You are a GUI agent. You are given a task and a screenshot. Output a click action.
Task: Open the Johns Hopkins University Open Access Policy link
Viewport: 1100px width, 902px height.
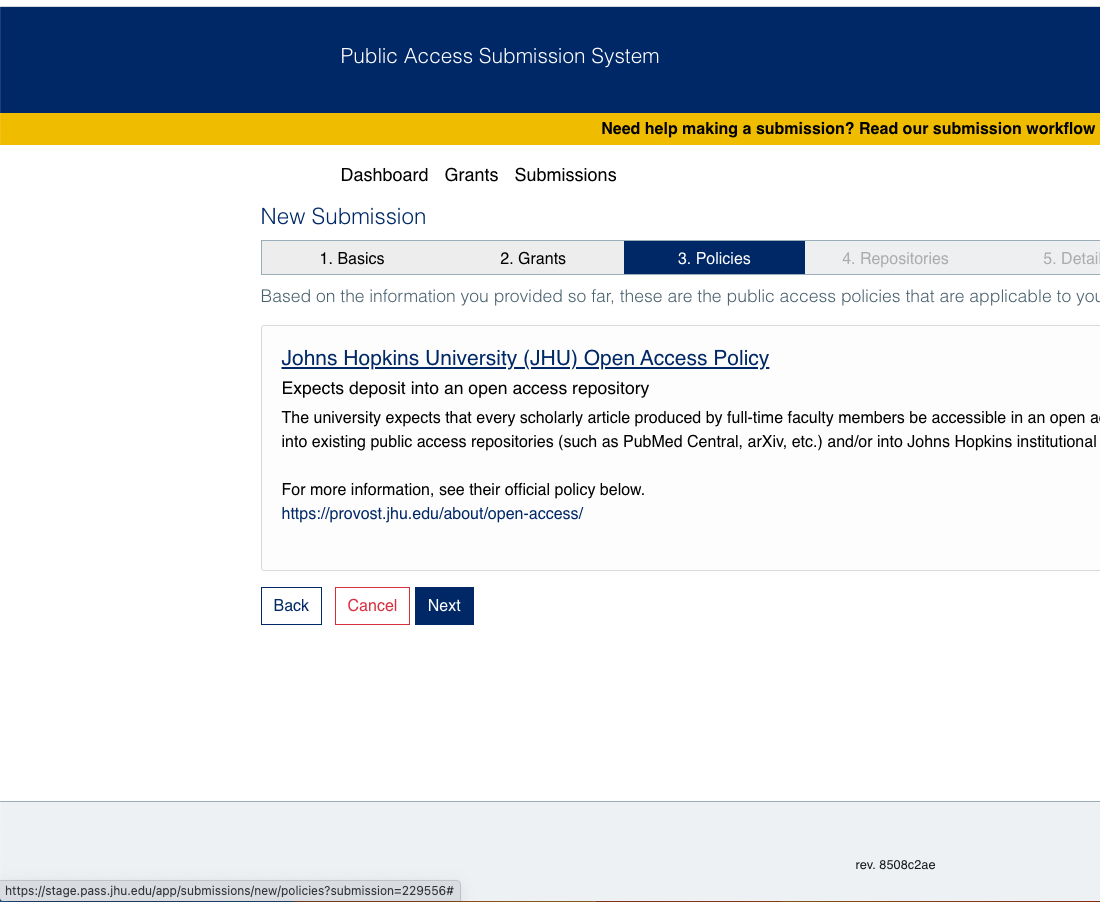525,358
